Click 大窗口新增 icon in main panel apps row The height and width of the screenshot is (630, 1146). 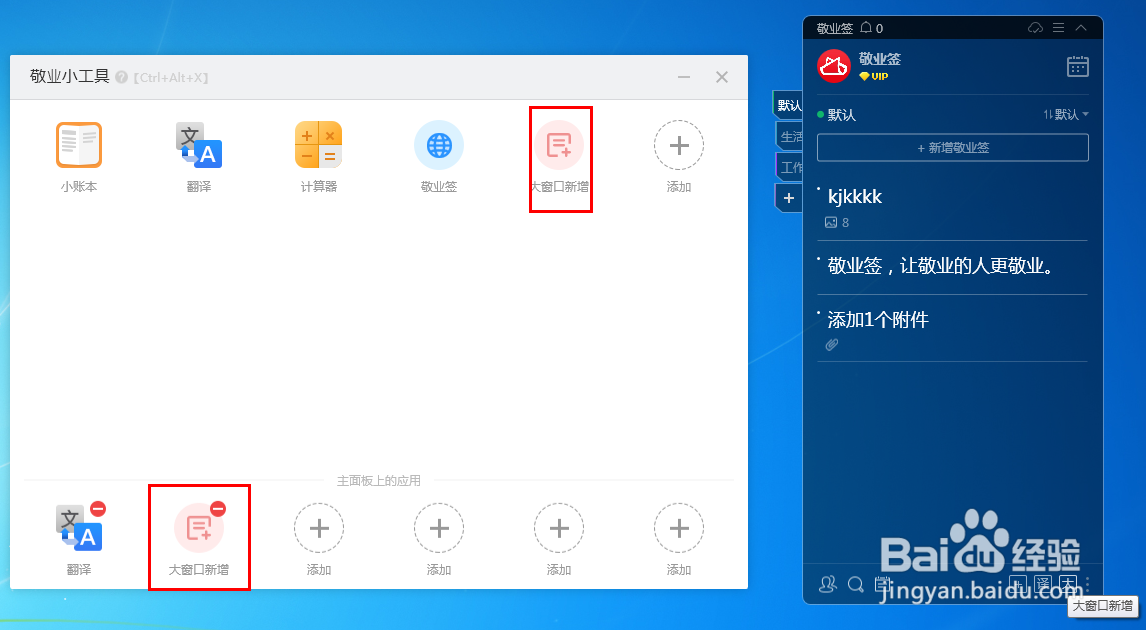click(x=199, y=528)
